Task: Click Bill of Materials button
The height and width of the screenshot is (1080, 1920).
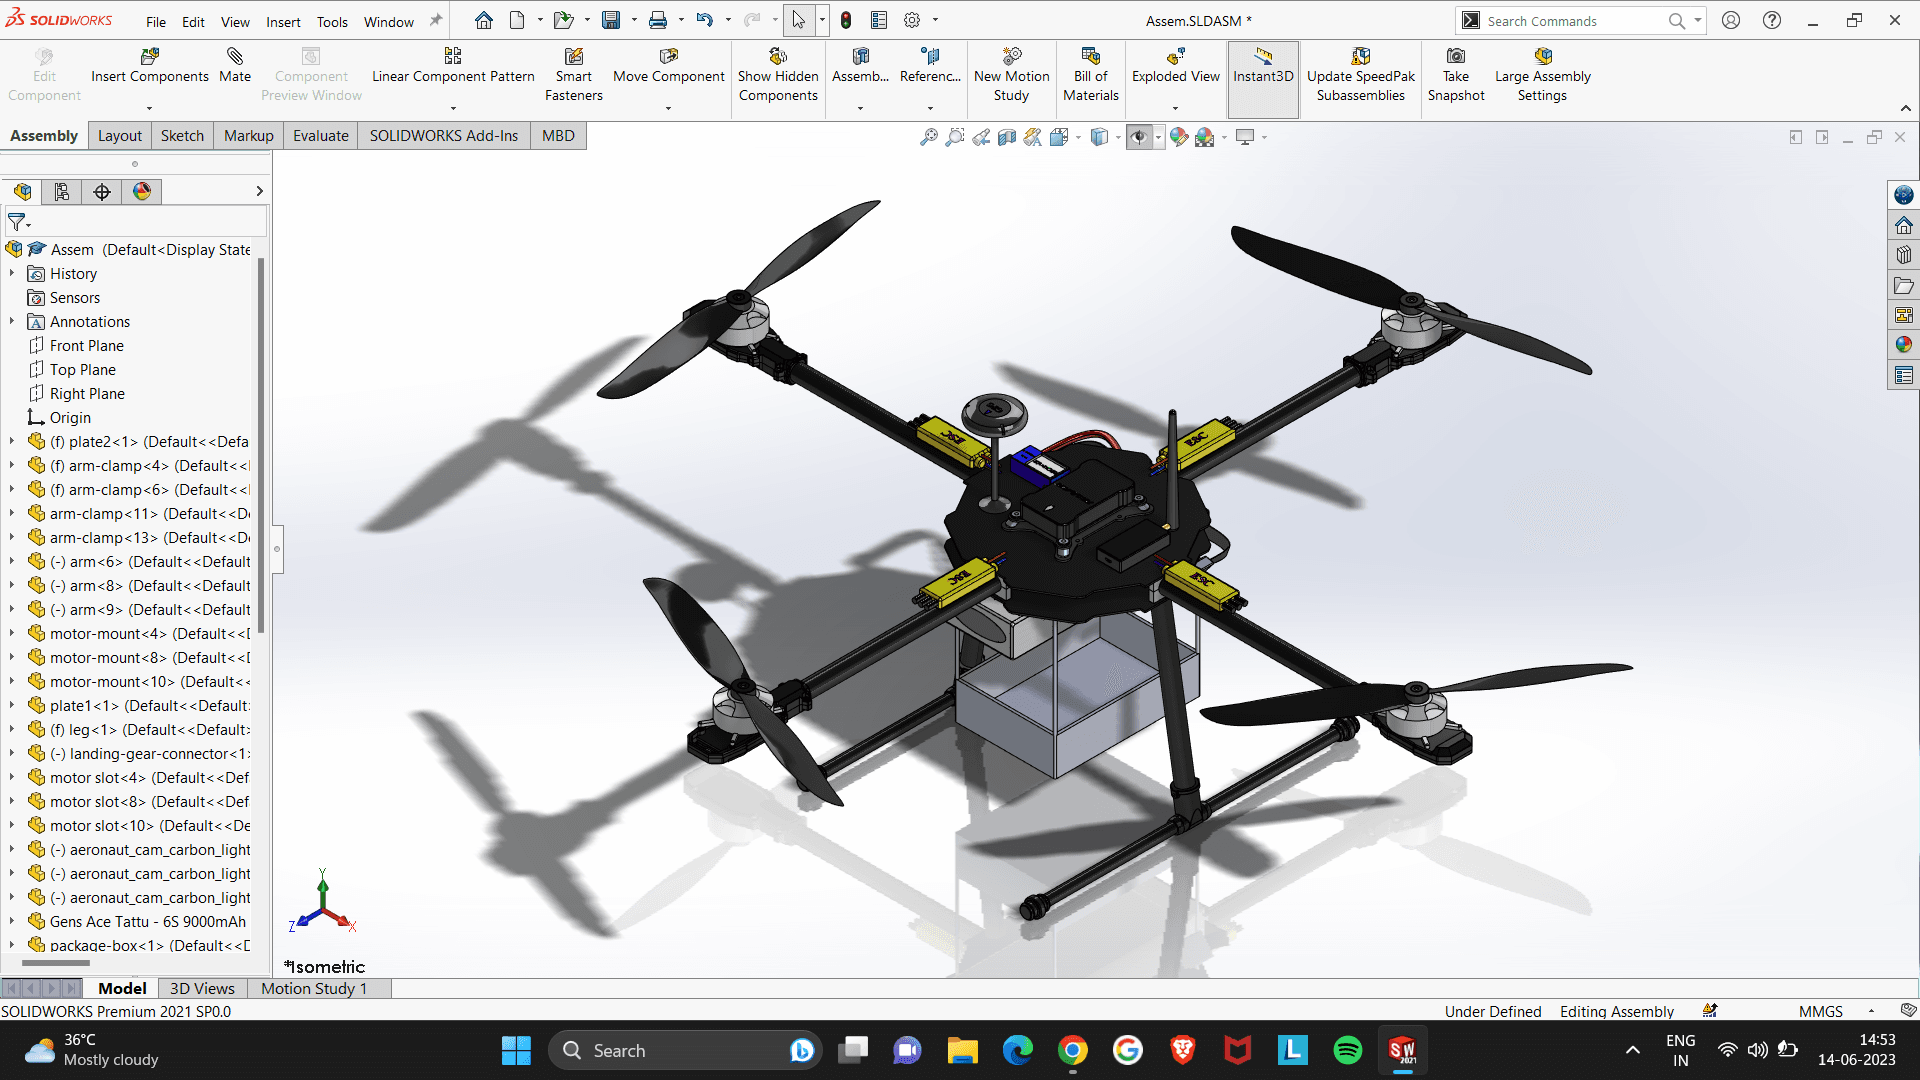Action: (1090, 75)
